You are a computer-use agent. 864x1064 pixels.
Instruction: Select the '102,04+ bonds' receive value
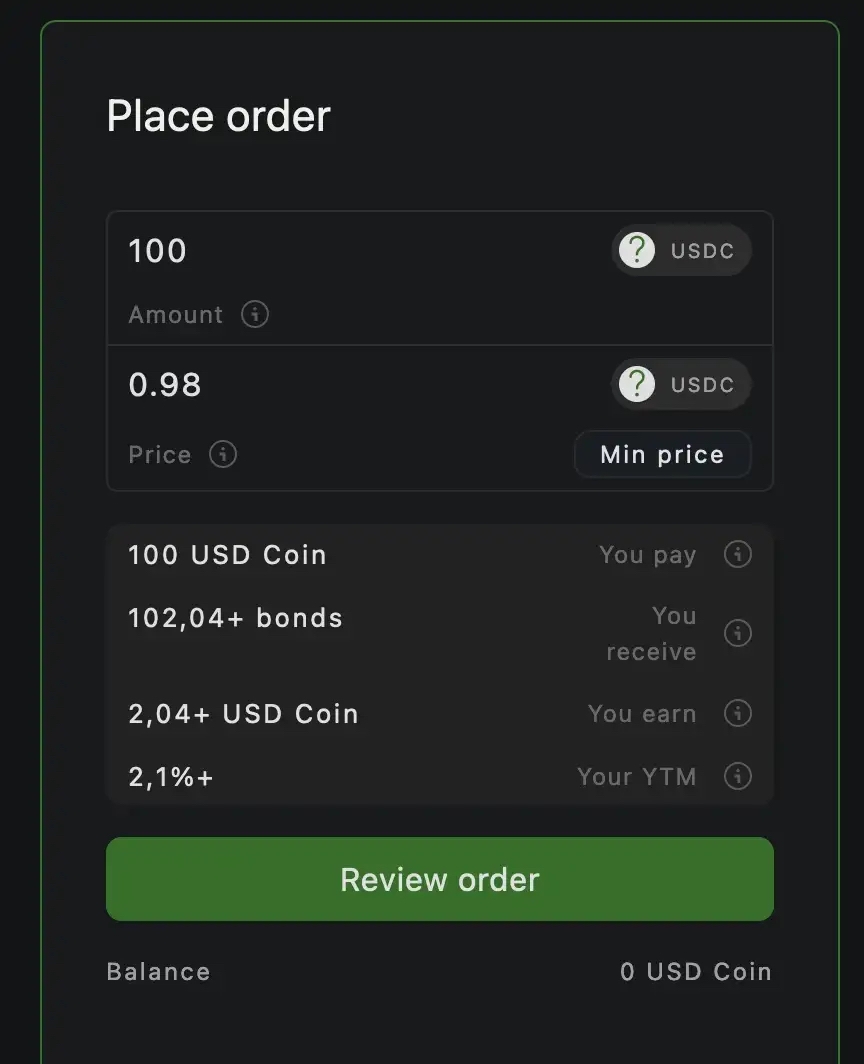click(x=235, y=618)
